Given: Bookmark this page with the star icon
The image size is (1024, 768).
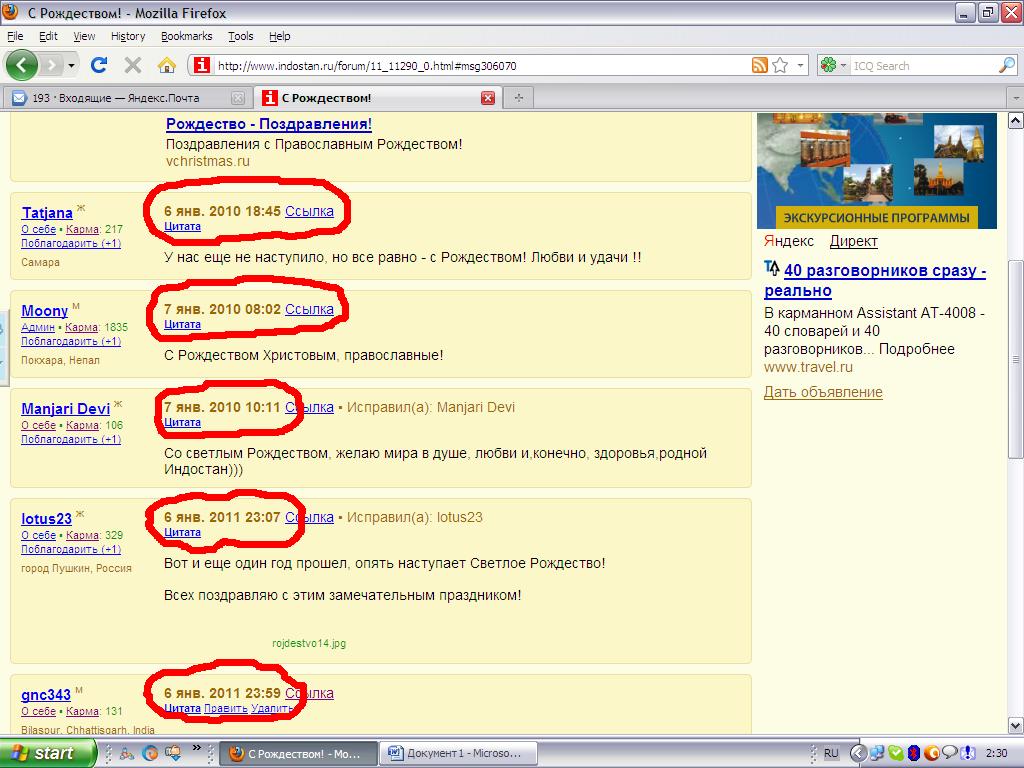Looking at the screenshot, I should click(780, 65).
